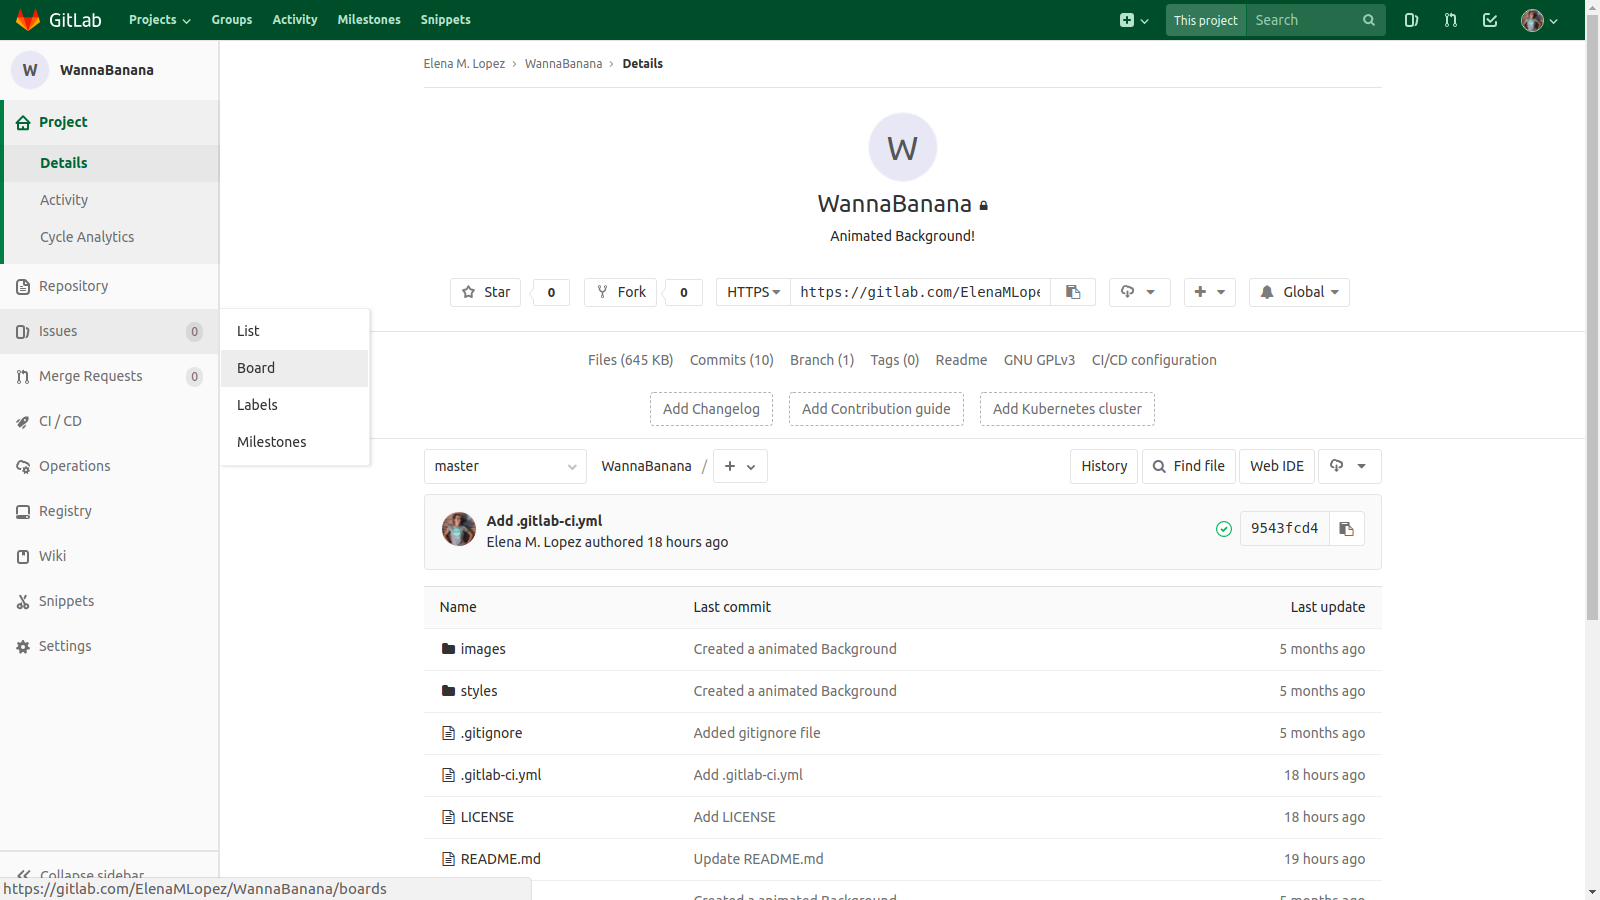Open the Global notification dropdown
Viewport: 1600px width, 900px height.
(1299, 292)
